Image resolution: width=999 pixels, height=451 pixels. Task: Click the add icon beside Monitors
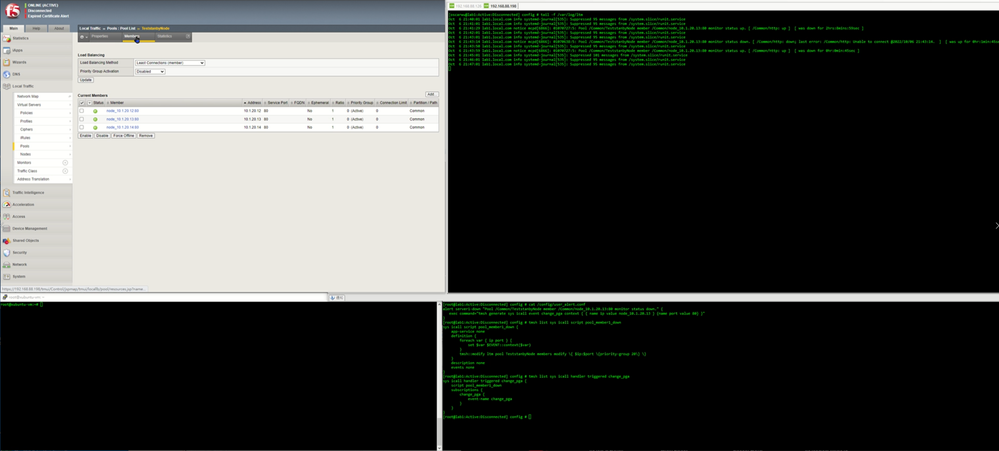tap(65, 162)
